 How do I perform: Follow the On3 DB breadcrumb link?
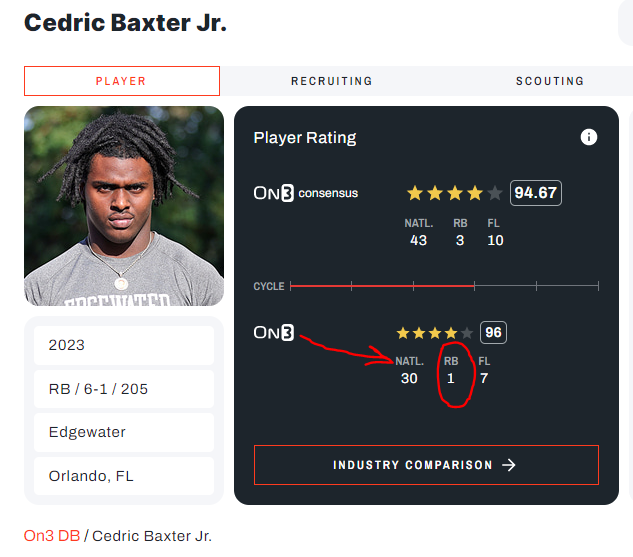point(52,536)
